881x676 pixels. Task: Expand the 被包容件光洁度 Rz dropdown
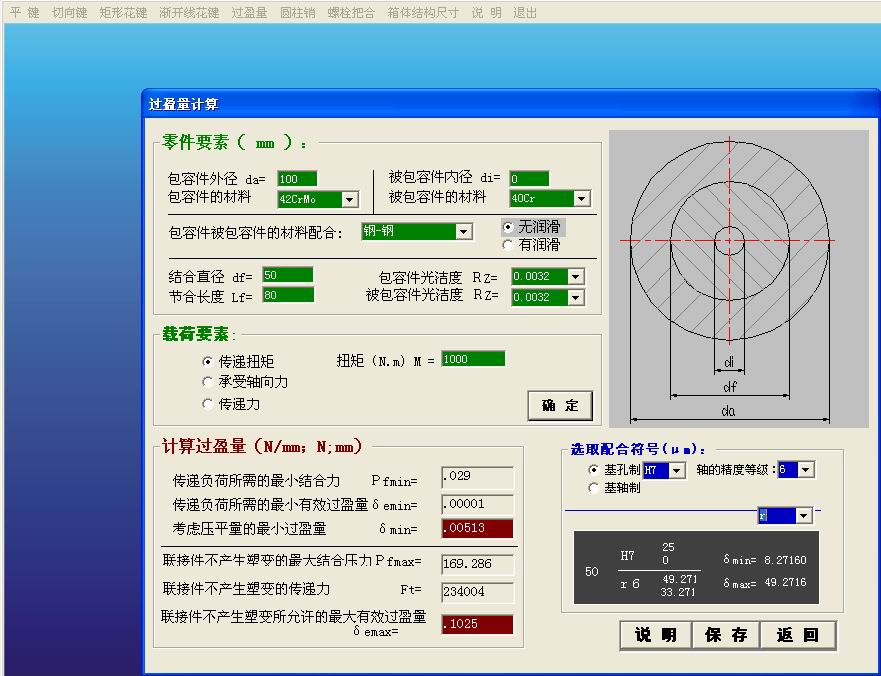point(575,297)
